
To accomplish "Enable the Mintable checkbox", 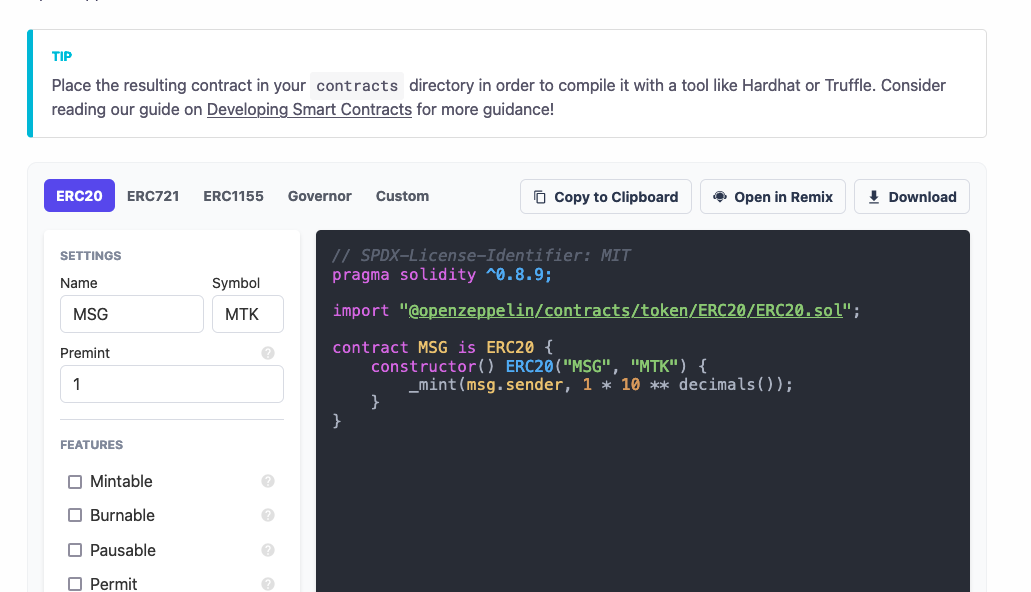I will tap(75, 482).
